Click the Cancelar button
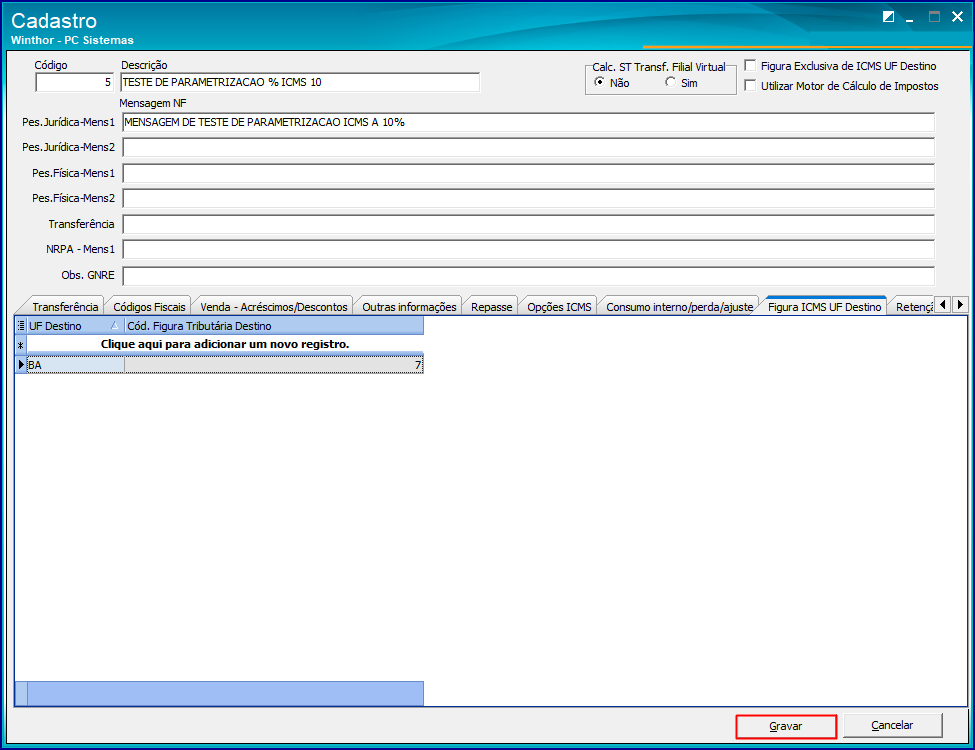 tap(892, 725)
